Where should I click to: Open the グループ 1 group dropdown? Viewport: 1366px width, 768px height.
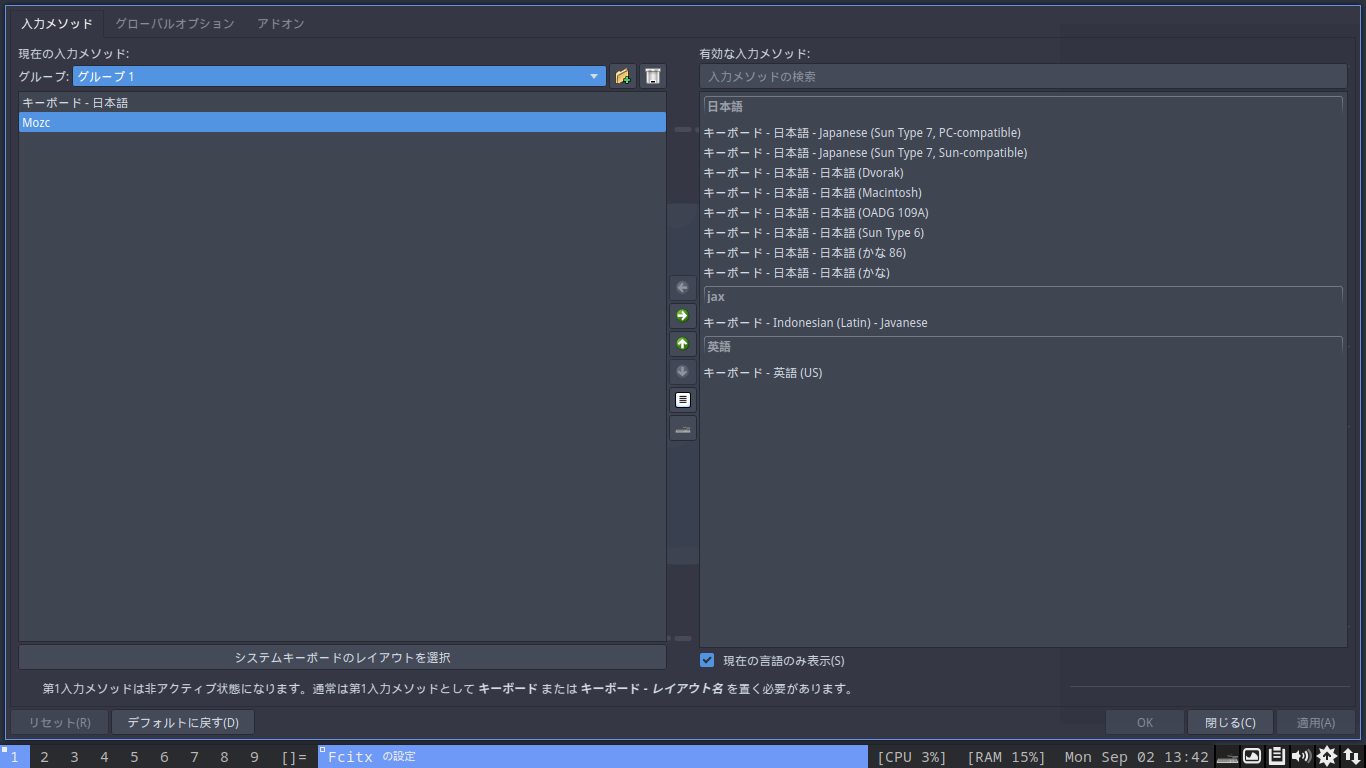[339, 77]
